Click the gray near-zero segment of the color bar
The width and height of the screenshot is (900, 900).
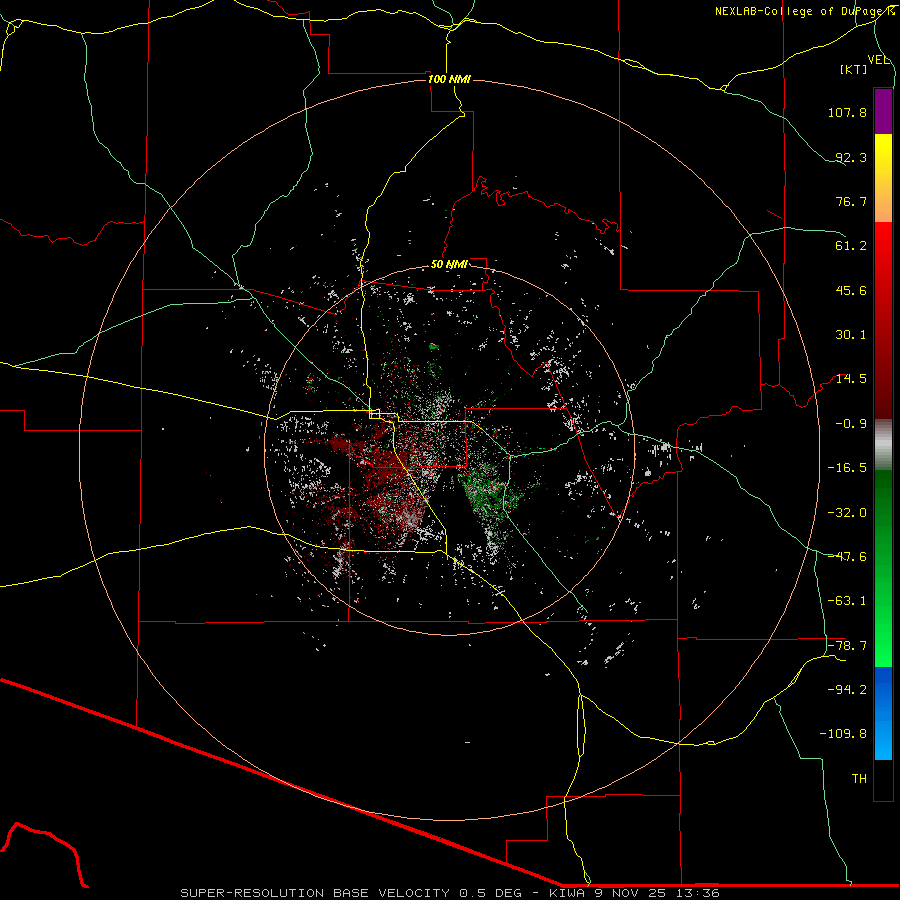[x=883, y=445]
